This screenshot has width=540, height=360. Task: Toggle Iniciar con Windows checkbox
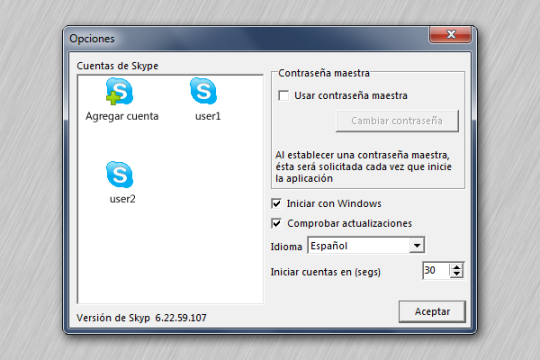[276, 204]
